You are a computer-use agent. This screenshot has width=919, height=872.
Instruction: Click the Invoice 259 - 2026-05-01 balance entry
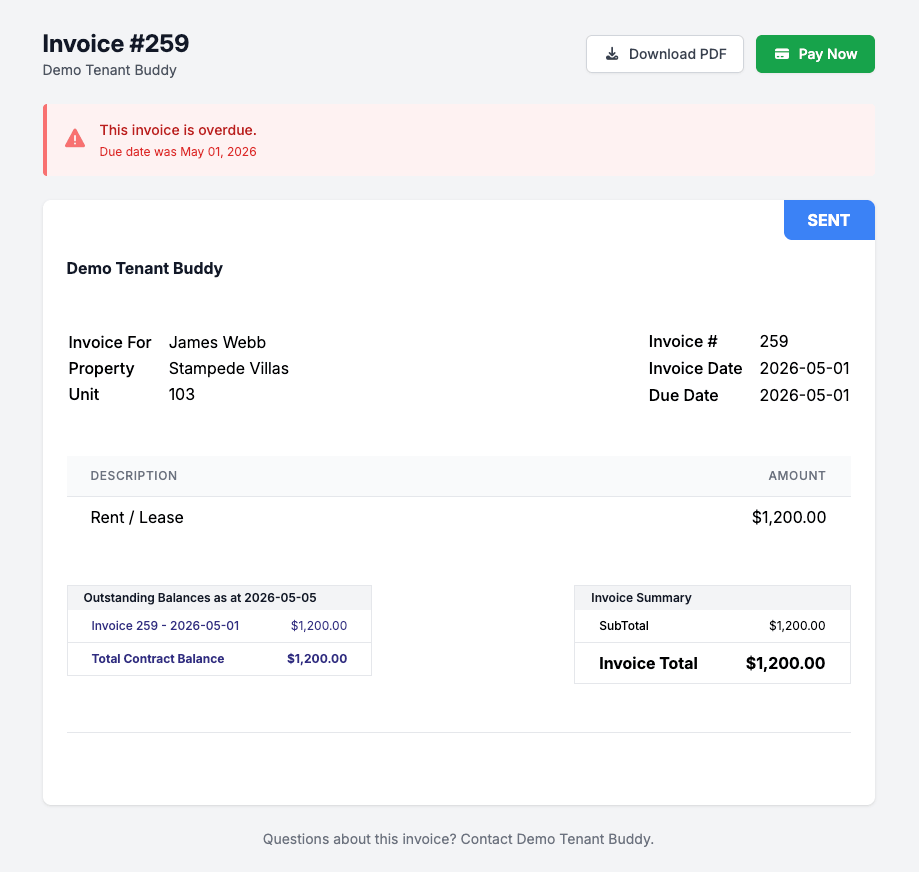point(165,626)
